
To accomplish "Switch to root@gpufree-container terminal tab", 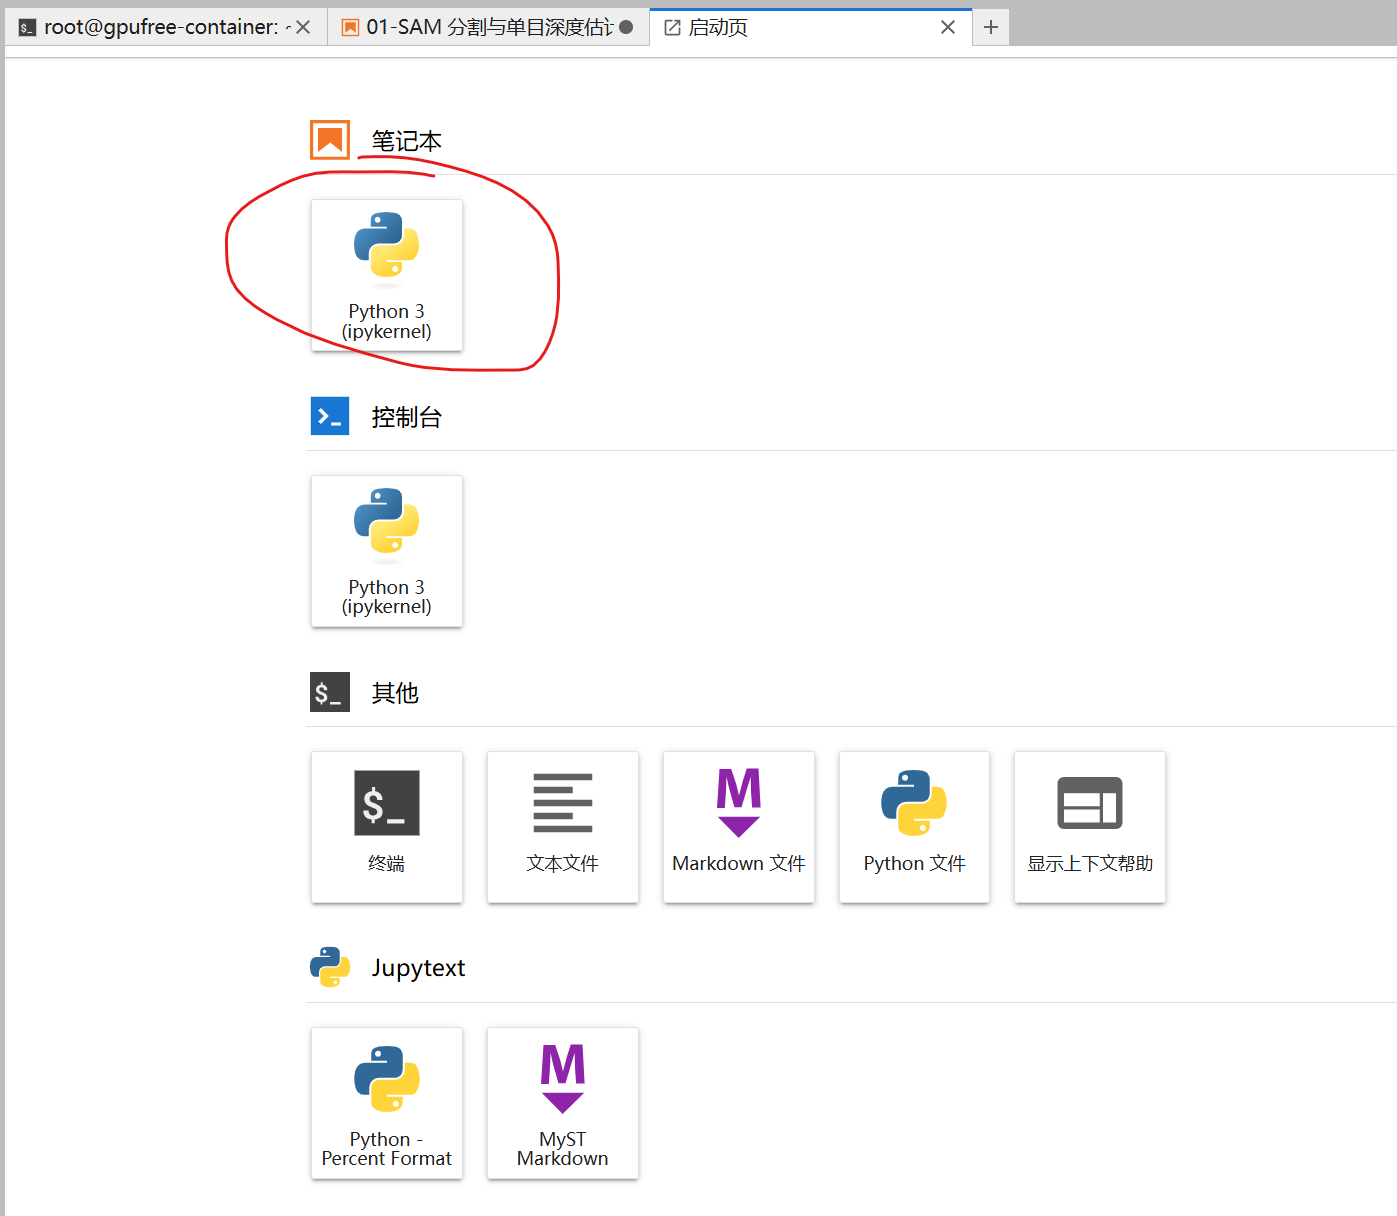I will tap(166, 27).
